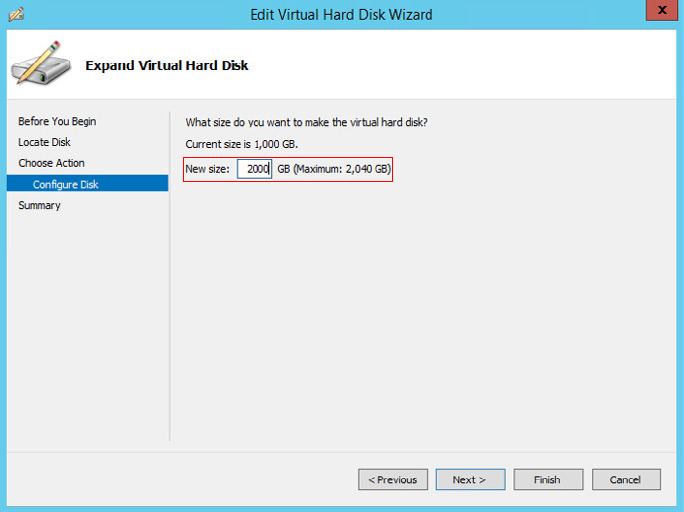Screen dimensions: 684x512
Task: Click the vertical divider beside the step list
Action: point(170,276)
